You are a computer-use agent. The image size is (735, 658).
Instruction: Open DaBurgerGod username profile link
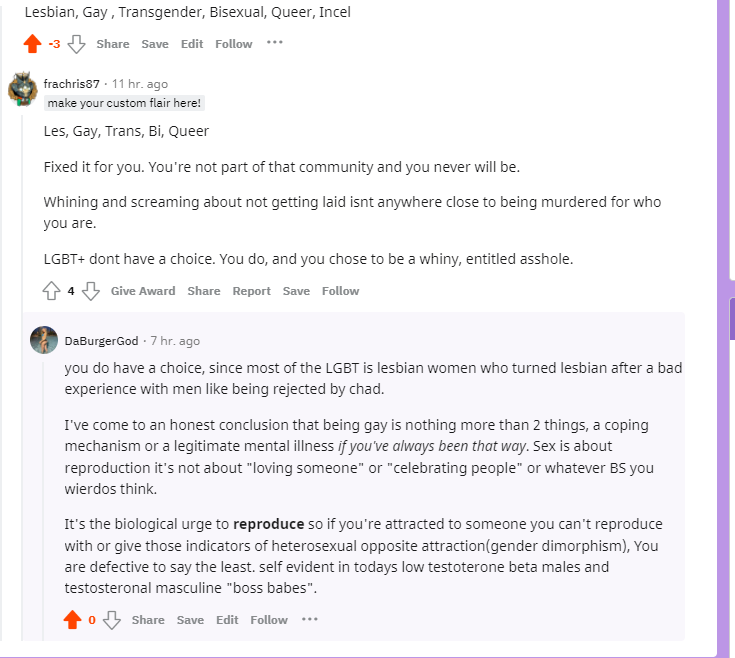click(101, 341)
